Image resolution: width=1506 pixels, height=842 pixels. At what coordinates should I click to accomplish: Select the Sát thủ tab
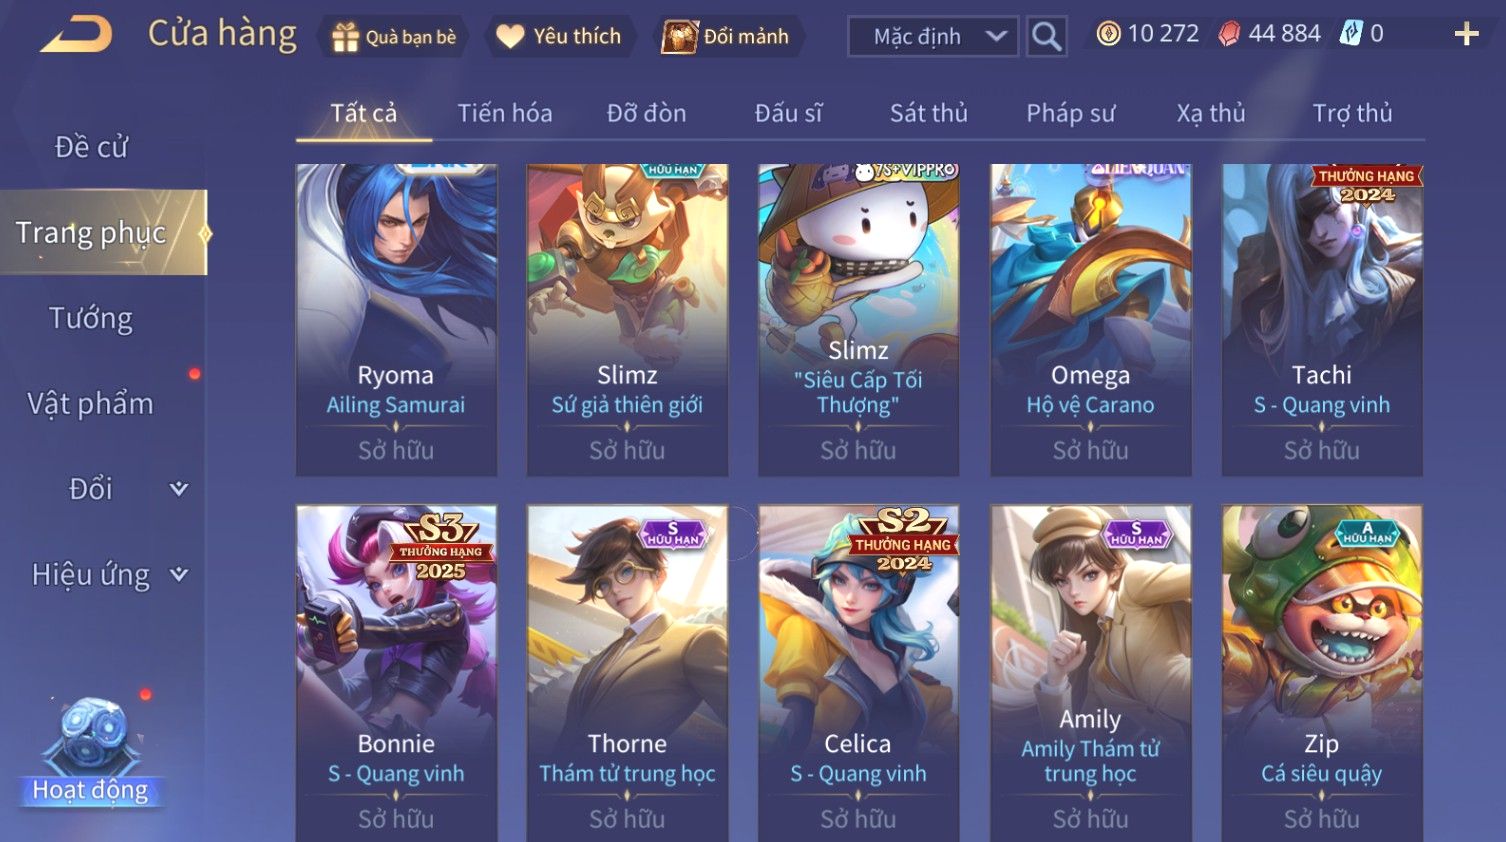(x=929, y=113)
